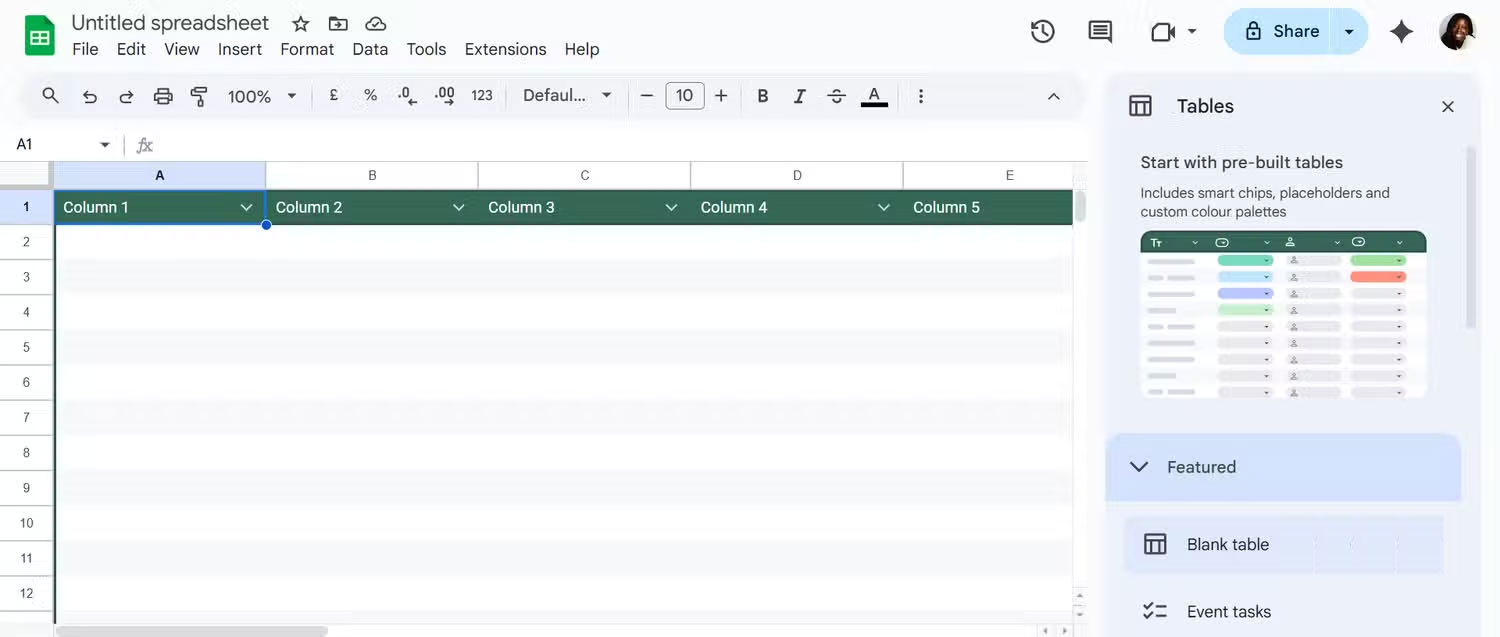The width and height of the screenshot is (1500, 637).
Task: Open the comments panel icon
Action: point(1099,31)
